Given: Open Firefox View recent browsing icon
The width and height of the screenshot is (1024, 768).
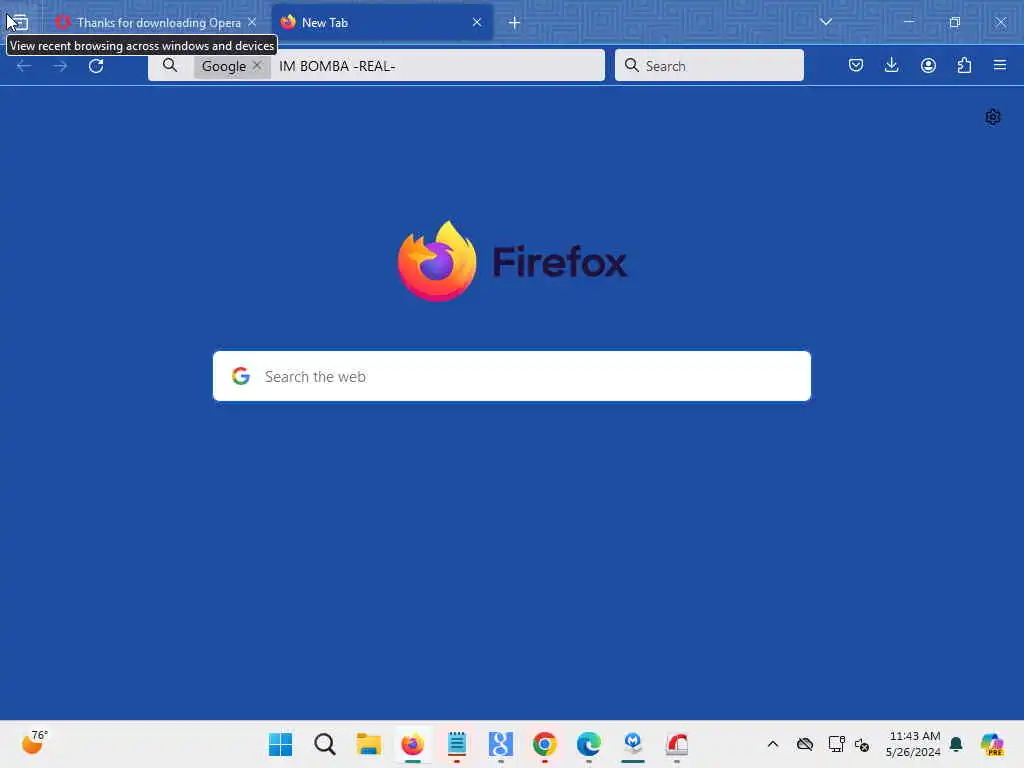Looking at the screenshot, I should (x=19, y=22).
